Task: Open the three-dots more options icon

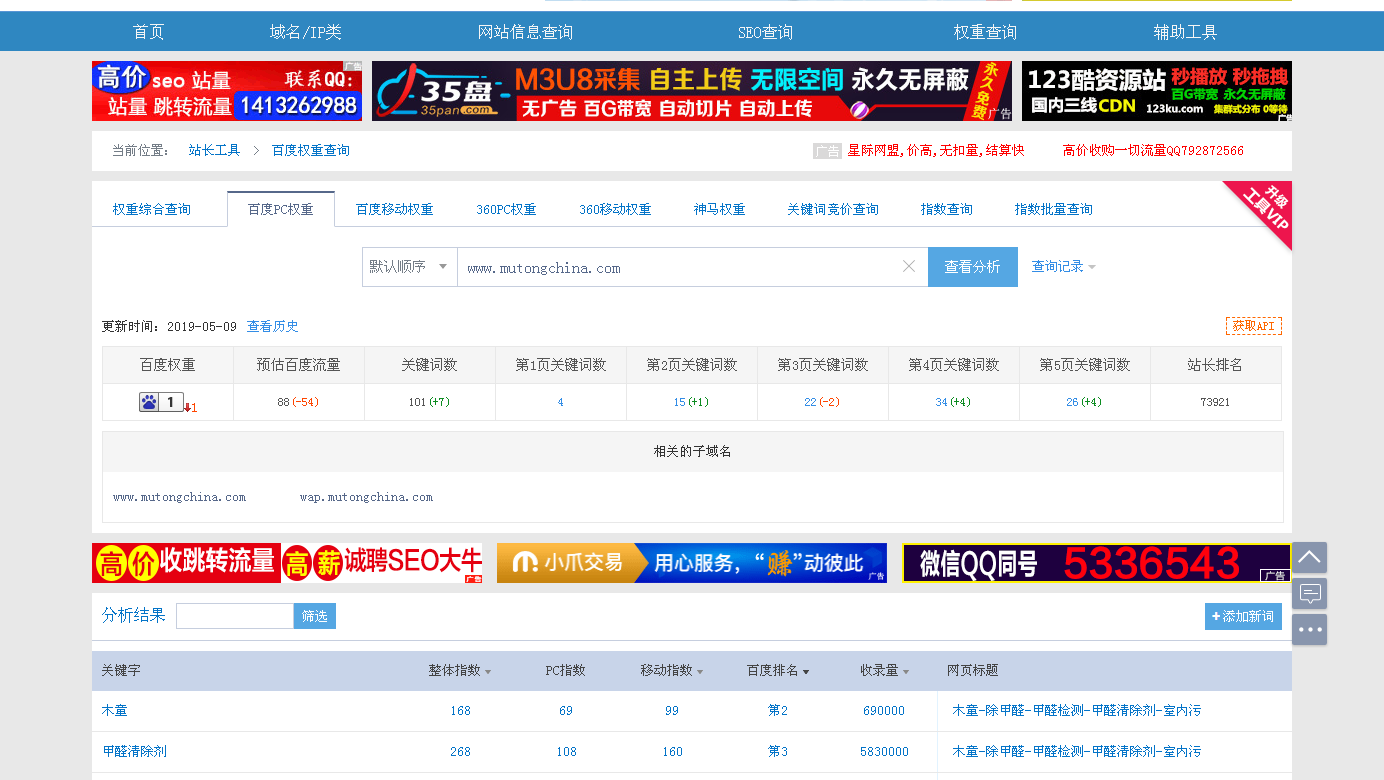Action: pos(1310,630)
